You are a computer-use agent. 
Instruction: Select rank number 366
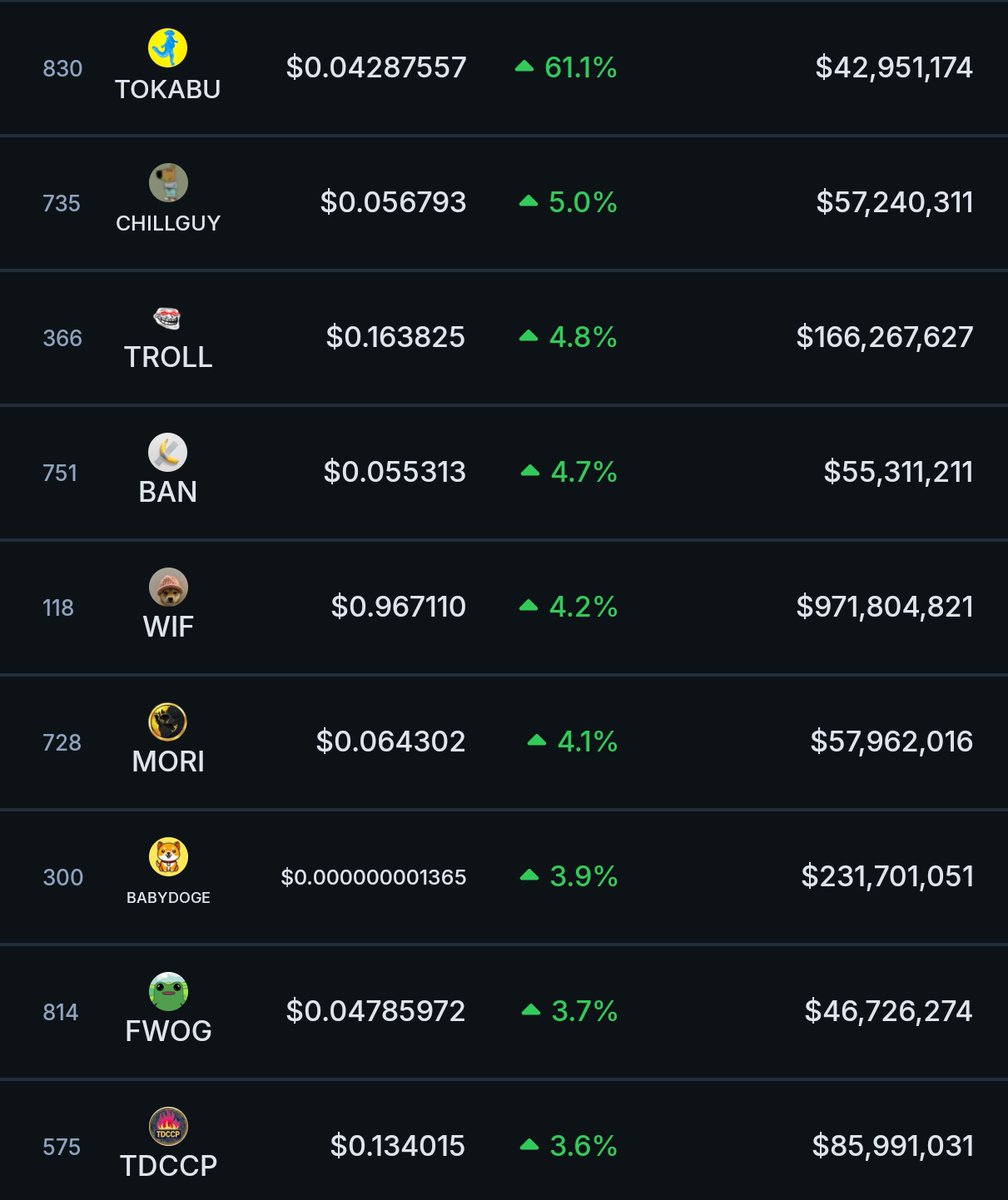(x=61, y=338)
